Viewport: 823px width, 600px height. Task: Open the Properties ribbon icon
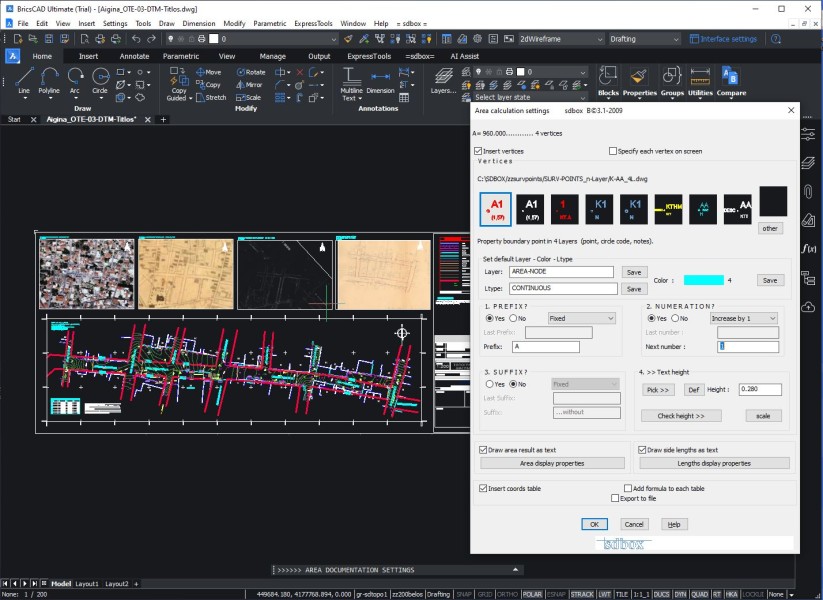tap(639, 81)
